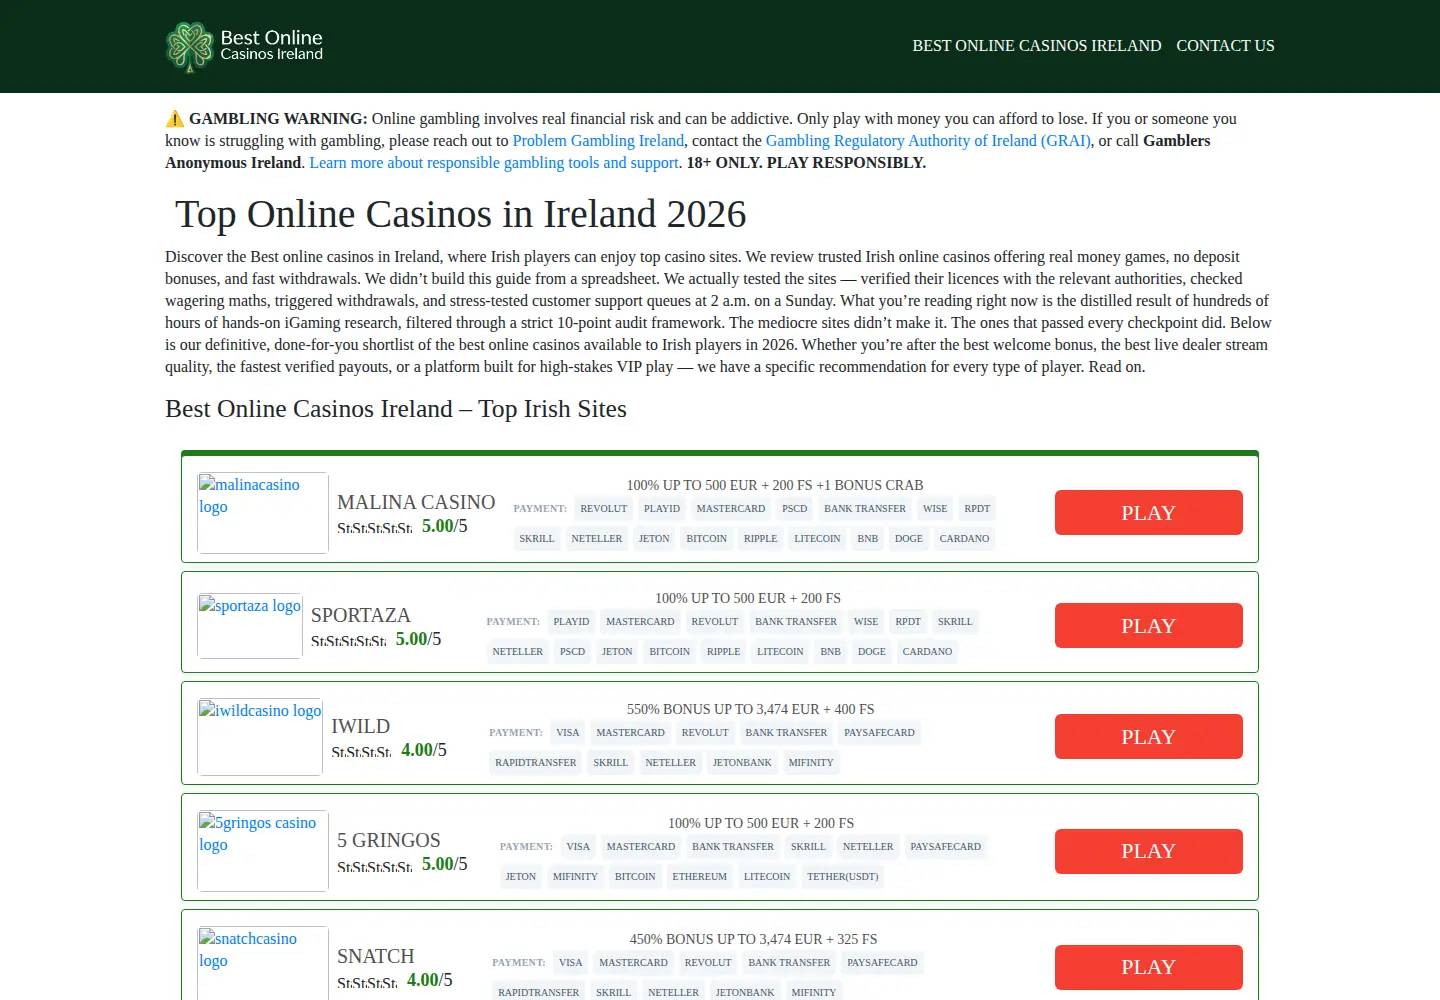This screenshot has width=1440, height=1000.
Task: Go to the Contact Us menu item
Action: [1225, 46]
